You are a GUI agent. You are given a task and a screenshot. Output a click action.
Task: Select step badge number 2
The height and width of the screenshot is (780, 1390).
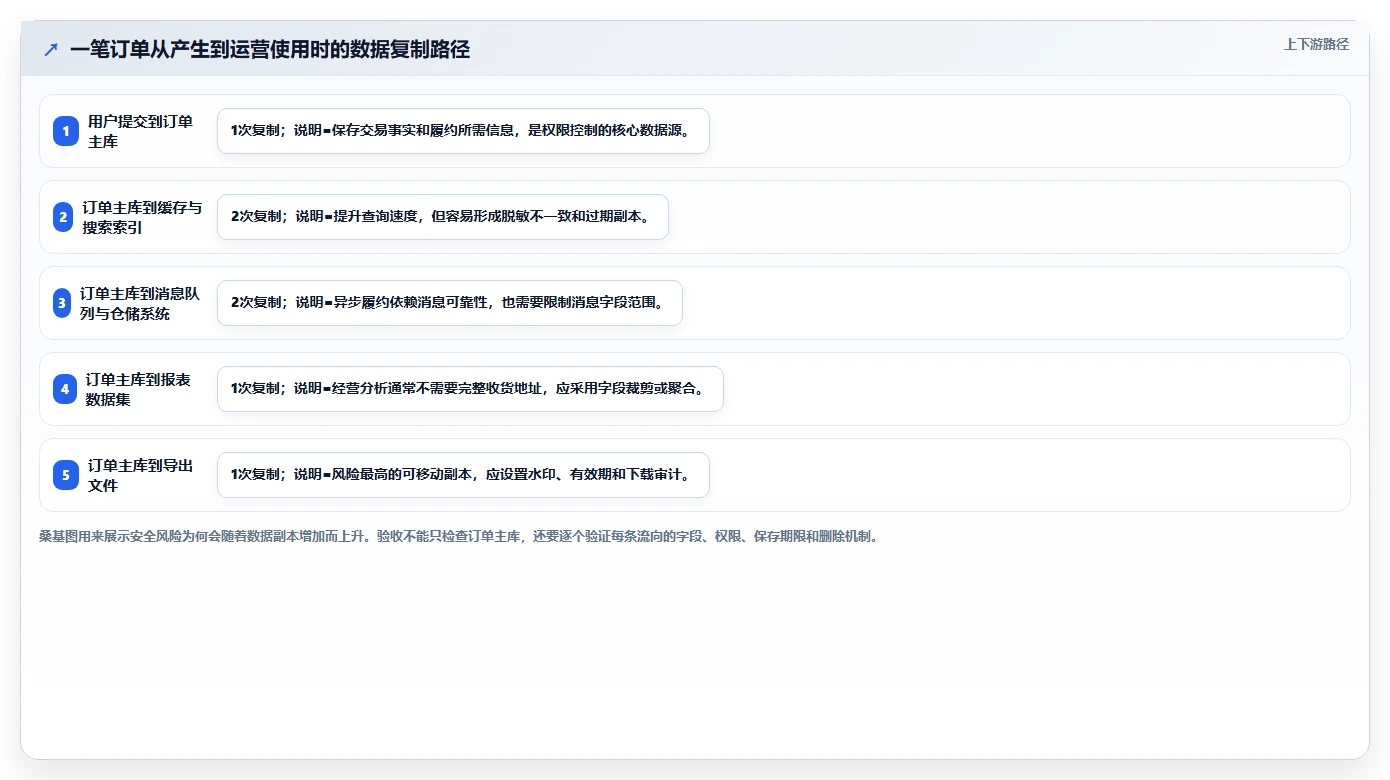click(63, 217)
